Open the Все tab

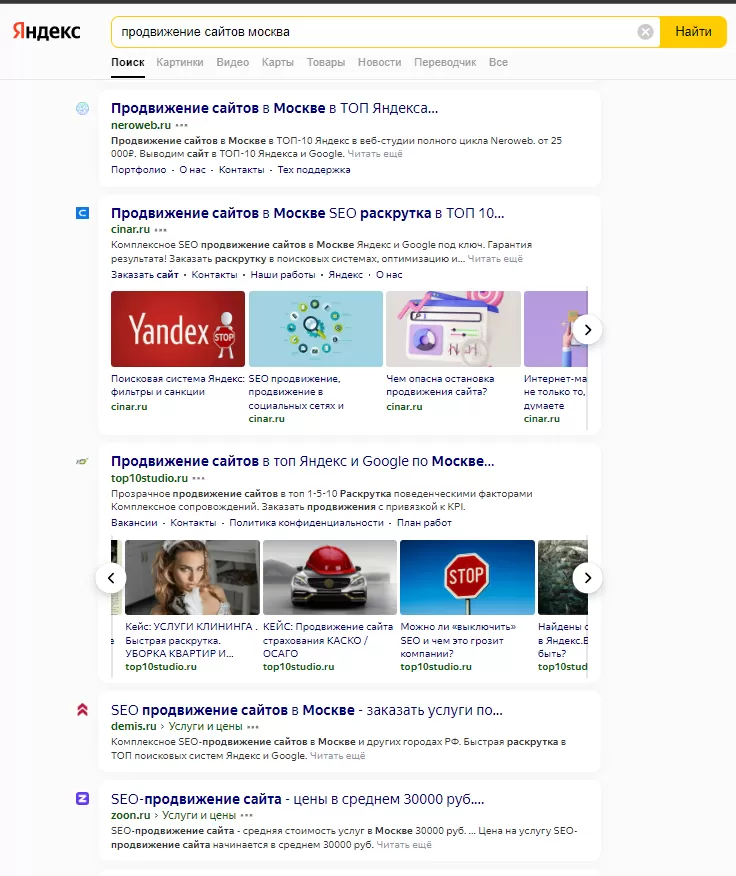[498, 62]
